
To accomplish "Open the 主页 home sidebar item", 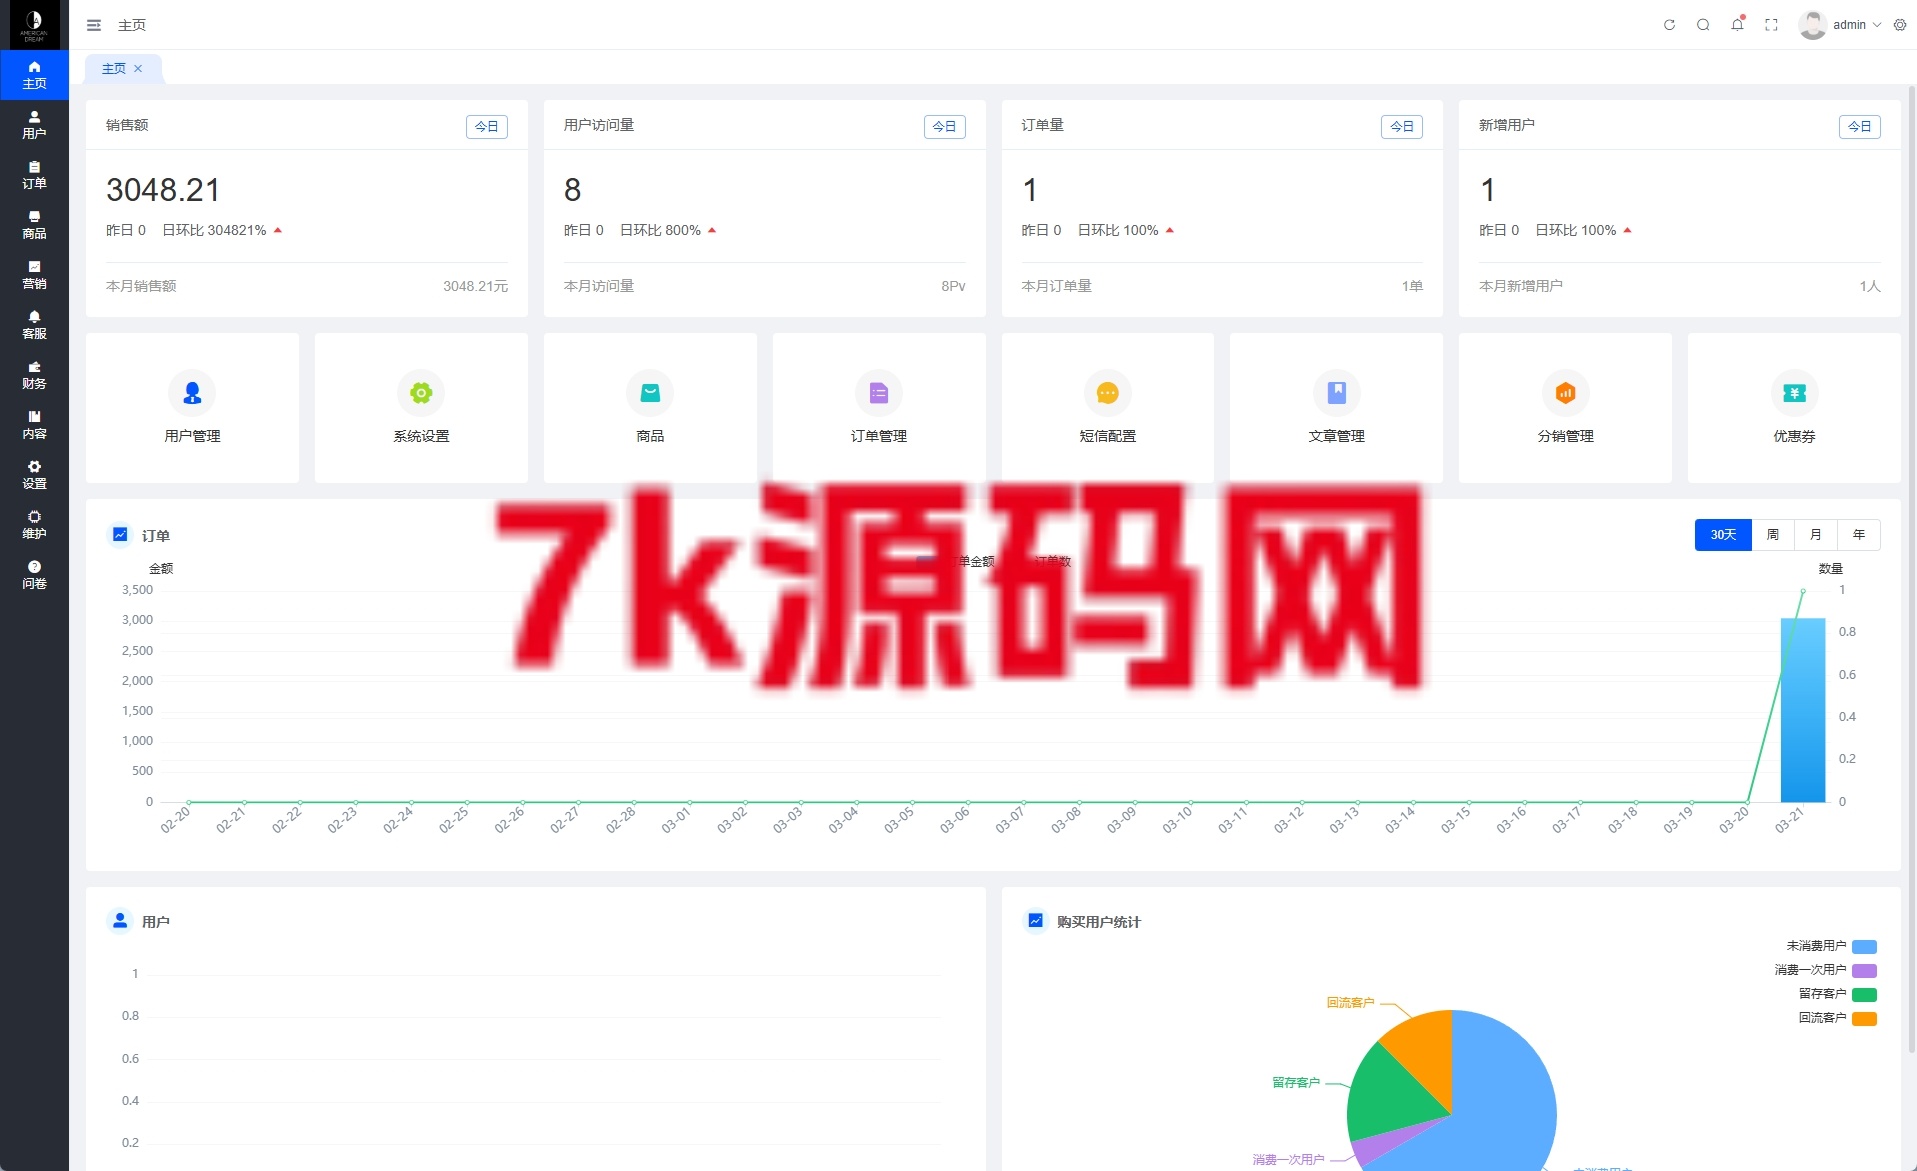I will (x=34, y=75).
